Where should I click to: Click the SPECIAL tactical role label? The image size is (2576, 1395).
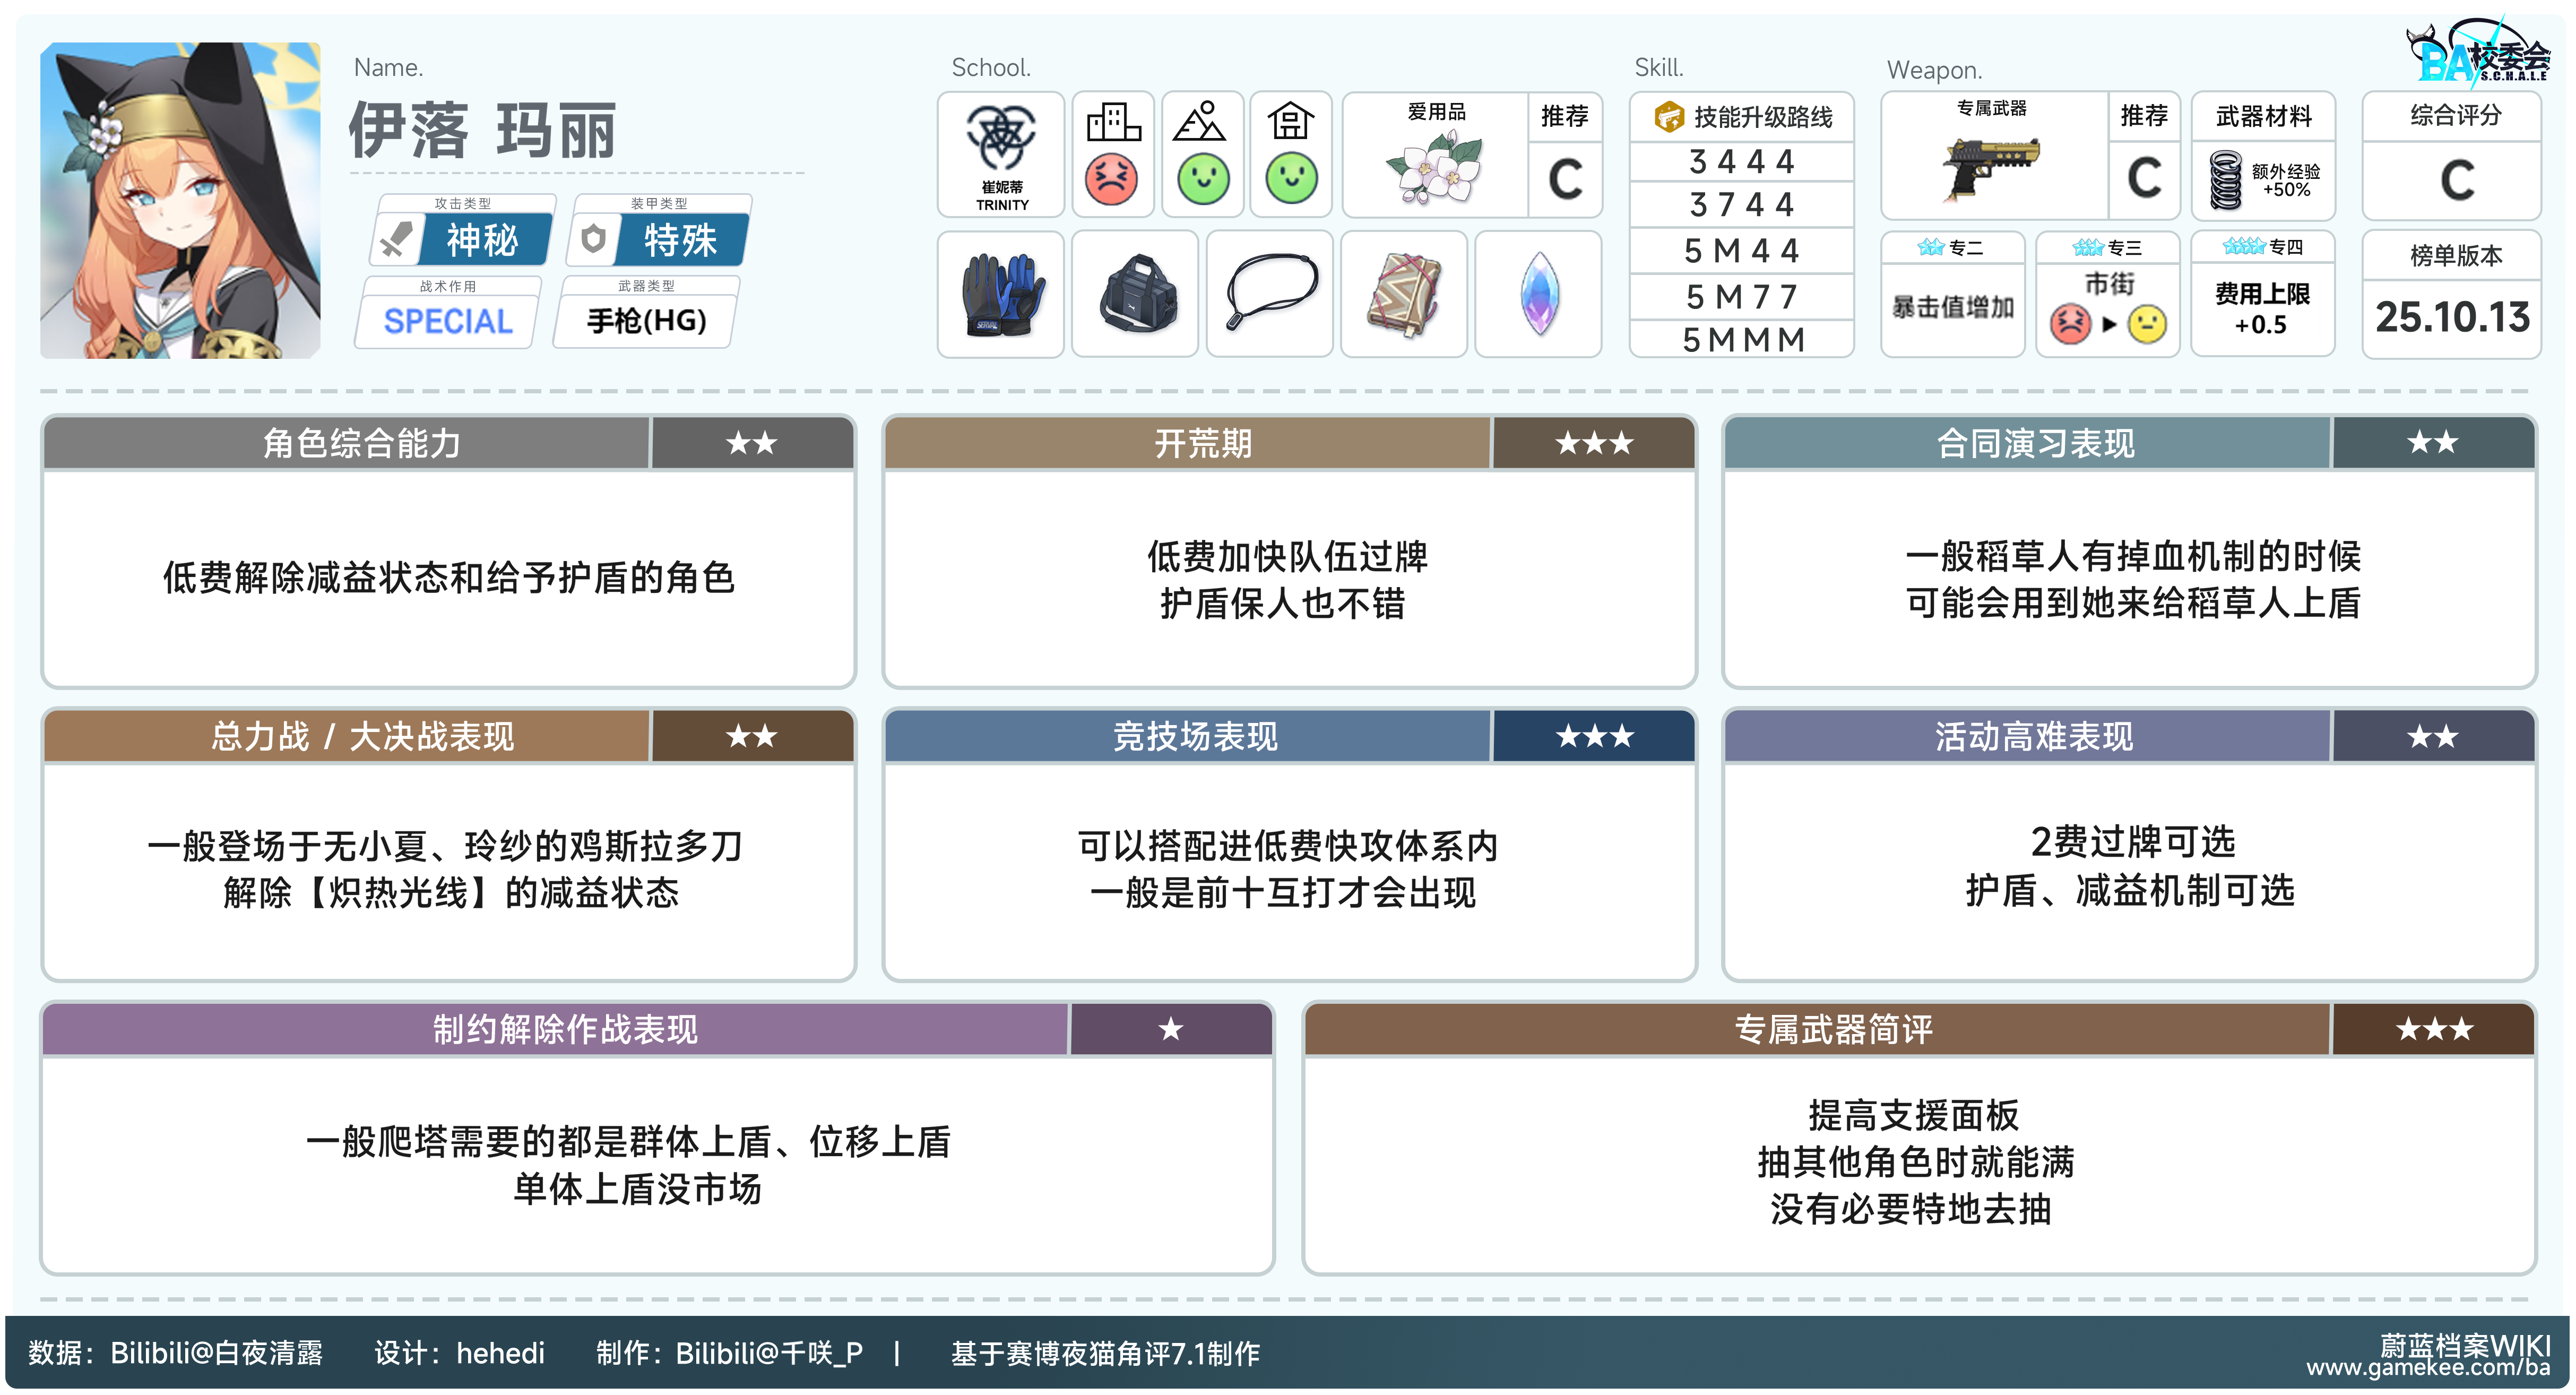click(x=448, y=321)
